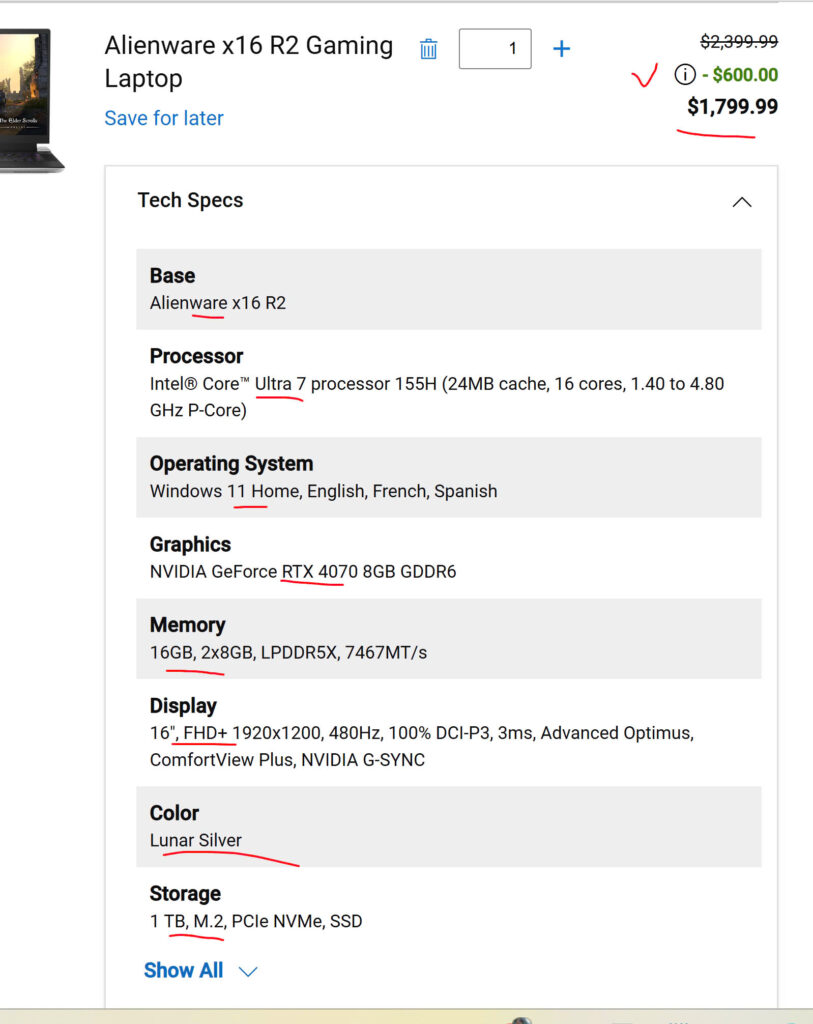
Task: Click the $1,799.99 final price
Action: [x=732, y=106]
